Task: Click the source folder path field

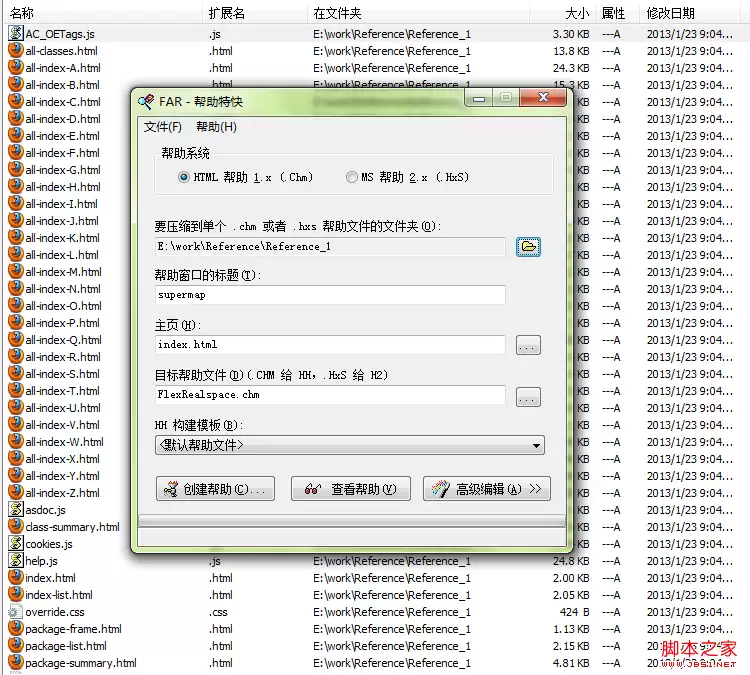Action: [330, 246]
